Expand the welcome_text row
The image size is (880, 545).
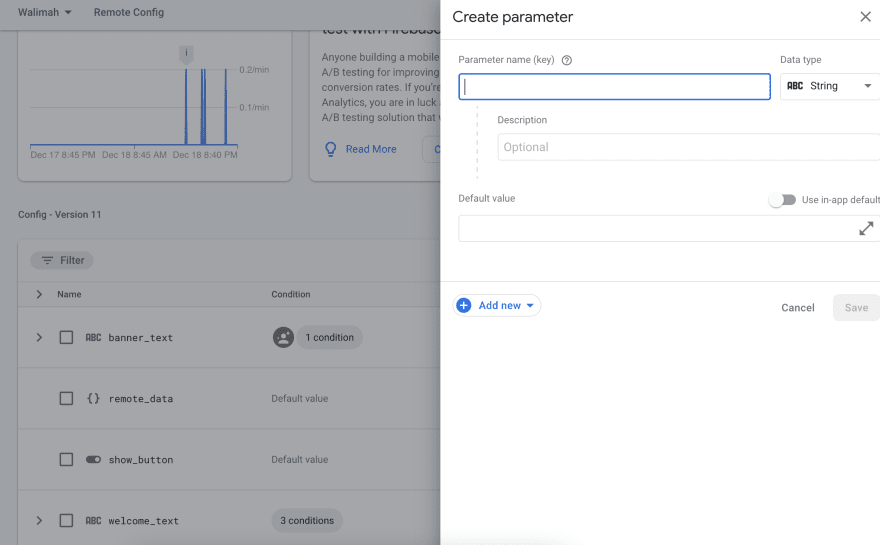tap(39, 521)
